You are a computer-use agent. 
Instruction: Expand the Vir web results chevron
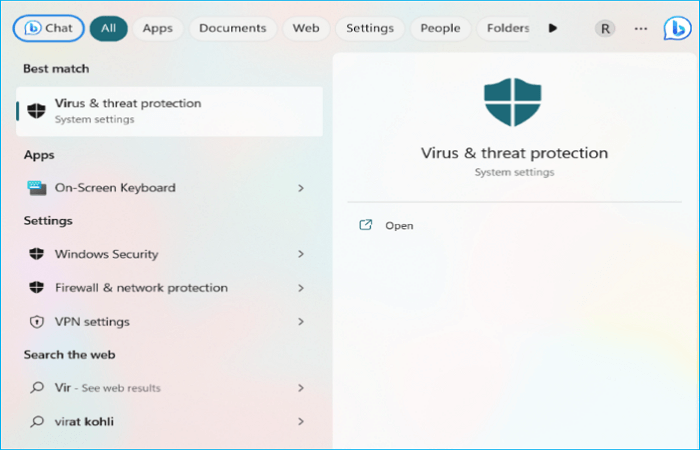pyautogui.click(x=301, y=388)
